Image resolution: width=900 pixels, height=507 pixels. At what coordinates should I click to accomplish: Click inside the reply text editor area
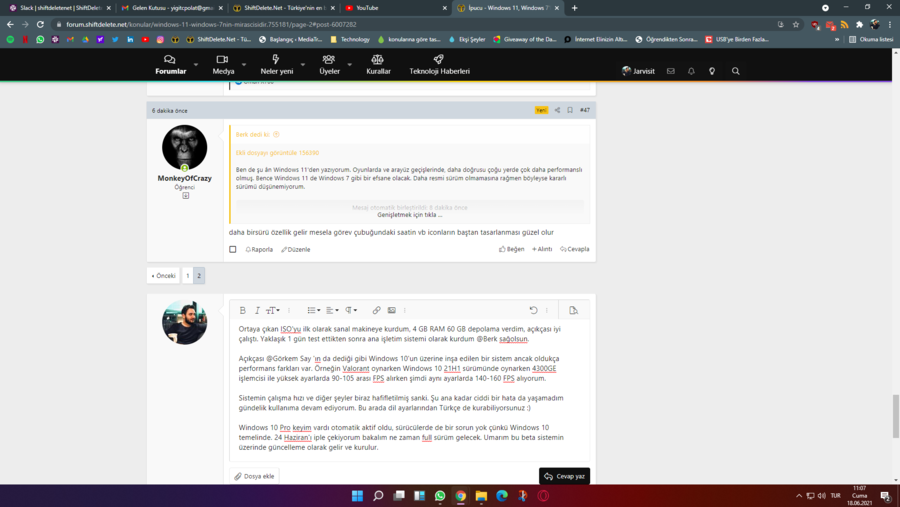410,388
